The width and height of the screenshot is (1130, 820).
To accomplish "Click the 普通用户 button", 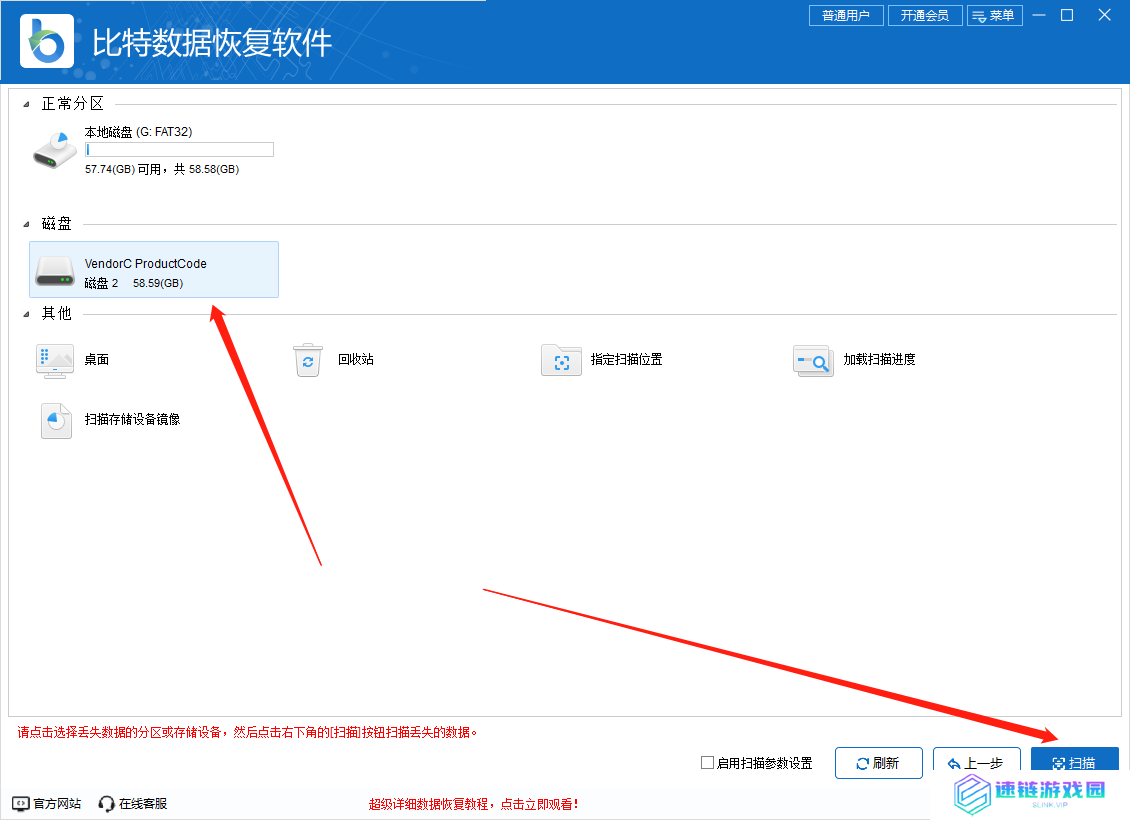I will point(846,15).
